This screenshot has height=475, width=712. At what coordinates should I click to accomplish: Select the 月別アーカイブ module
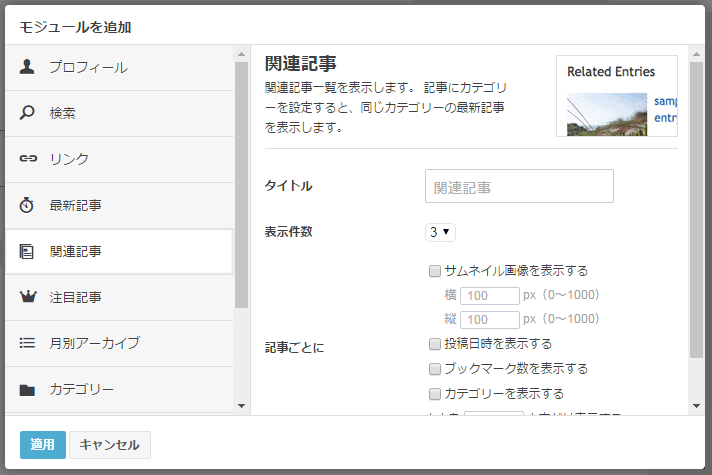(x=119, y=344)
